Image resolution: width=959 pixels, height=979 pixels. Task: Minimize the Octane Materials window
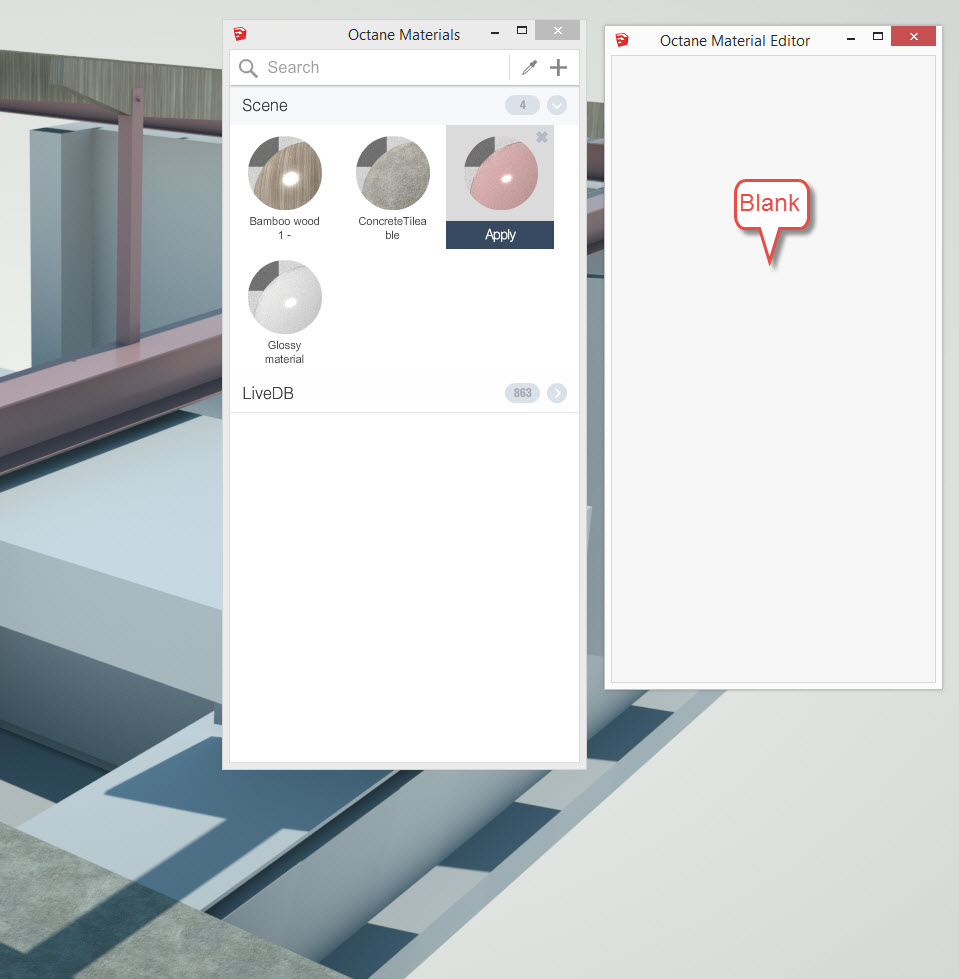click(495, 32)
